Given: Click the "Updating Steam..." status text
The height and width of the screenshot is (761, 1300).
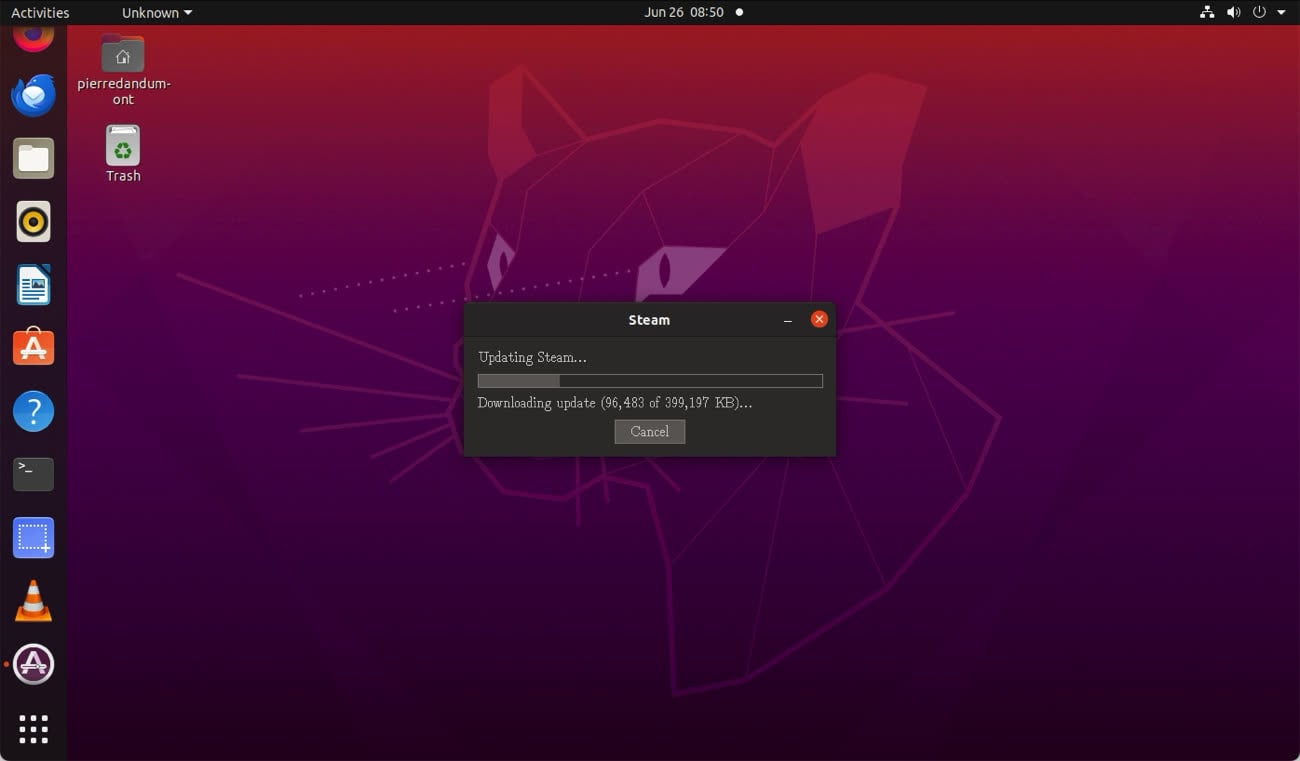Looking at the screenshot, I should (532, 357).
